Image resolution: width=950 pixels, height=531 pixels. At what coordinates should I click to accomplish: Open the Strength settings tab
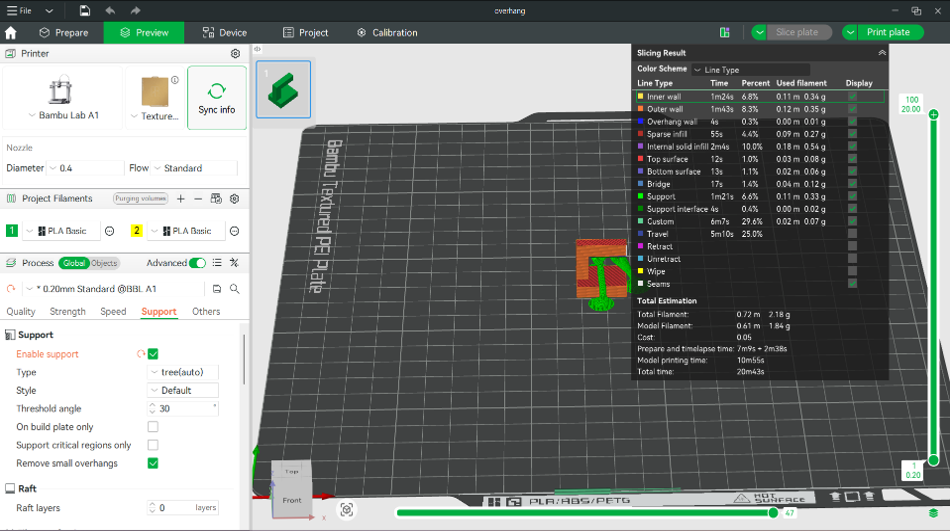67,312
